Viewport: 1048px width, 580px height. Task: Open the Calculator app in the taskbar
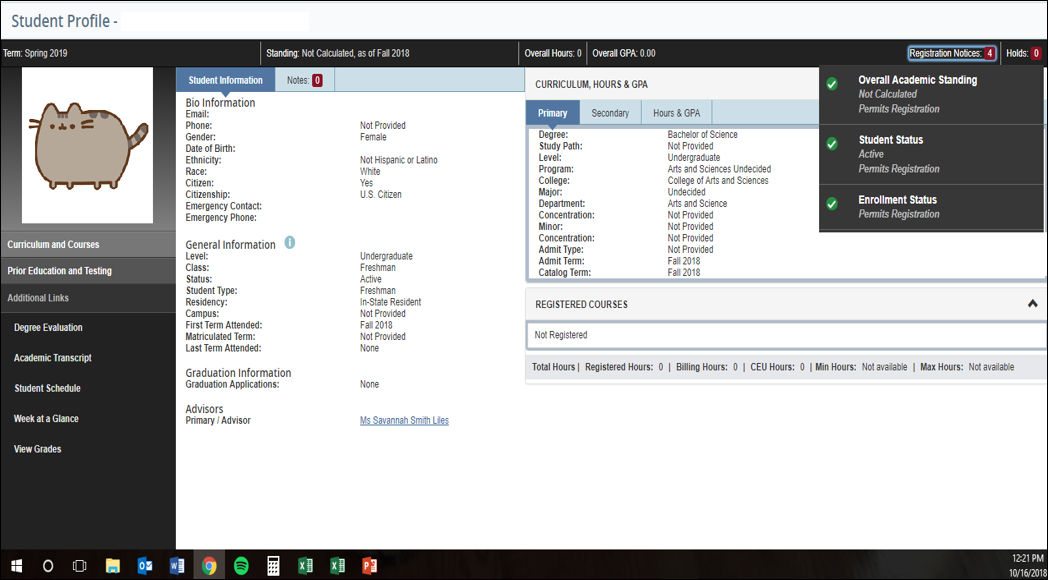pyautogui.click(x=273, y=566)
